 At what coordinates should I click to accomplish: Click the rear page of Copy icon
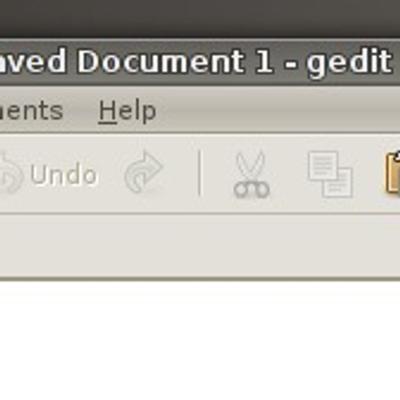tap(322, 165)
